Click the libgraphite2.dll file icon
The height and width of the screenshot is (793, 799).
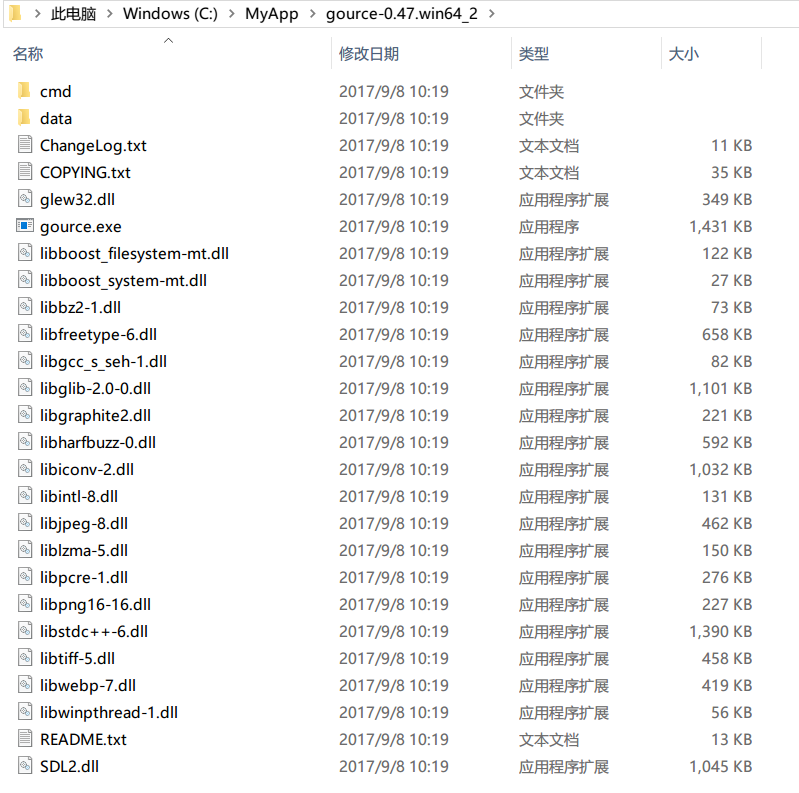point(25,415)
